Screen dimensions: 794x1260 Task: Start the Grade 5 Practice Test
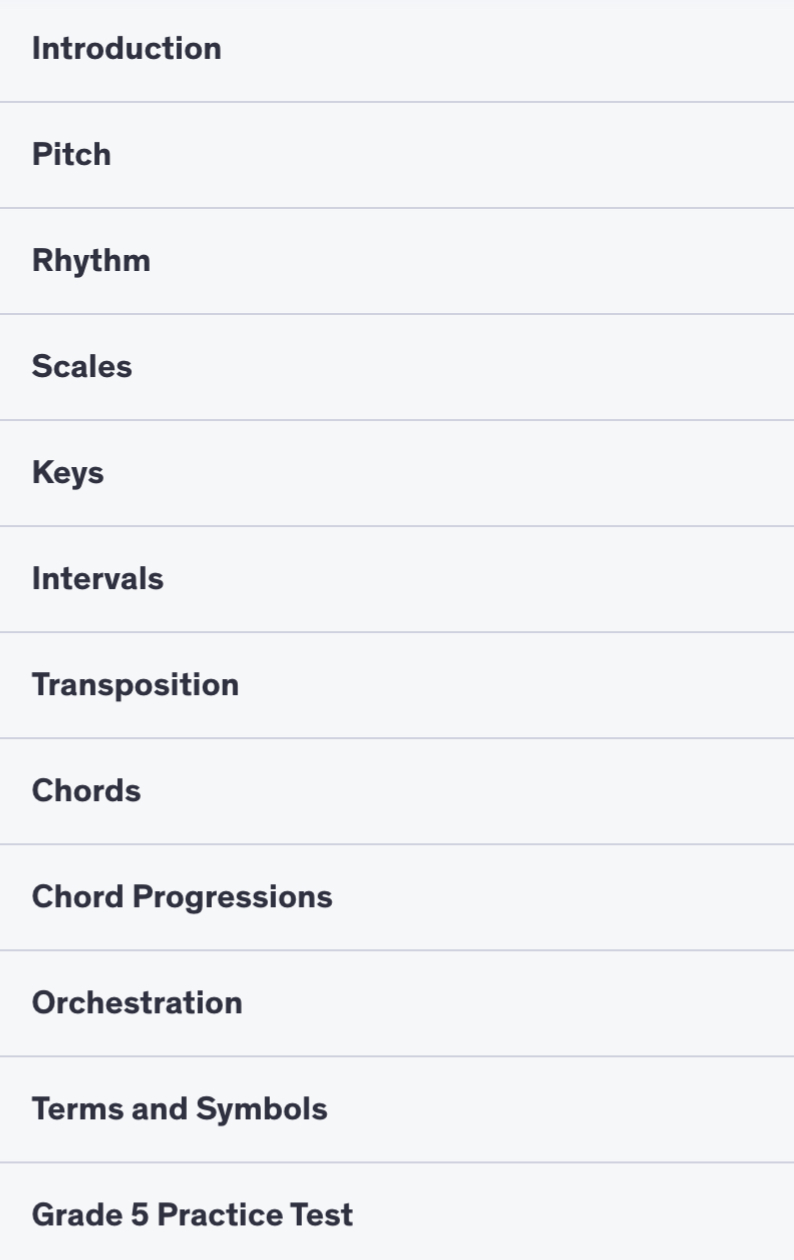(x=192, y=1215)
